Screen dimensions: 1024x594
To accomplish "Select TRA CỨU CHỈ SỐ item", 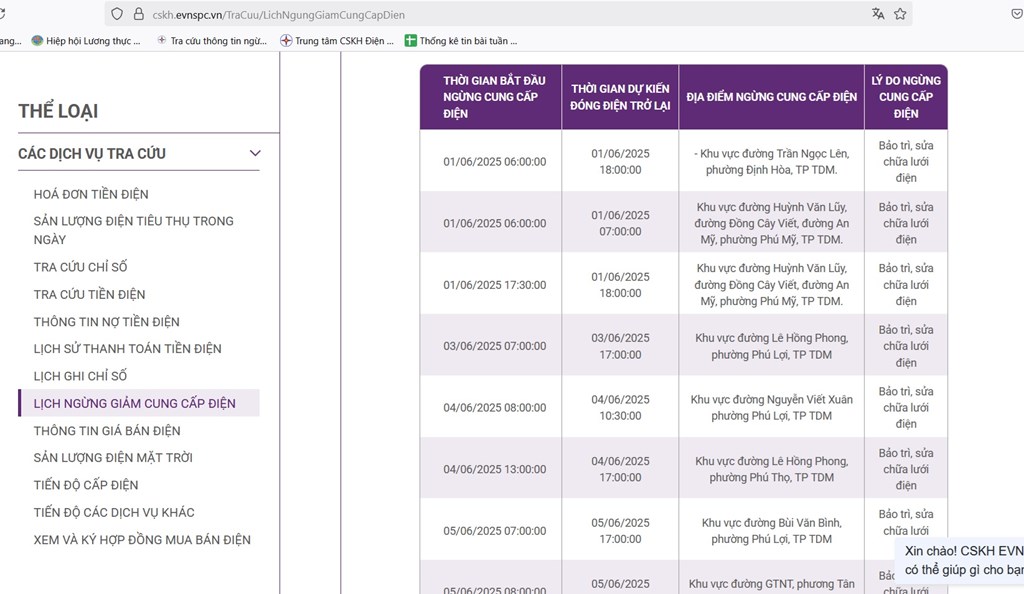I will pos(80,267).
